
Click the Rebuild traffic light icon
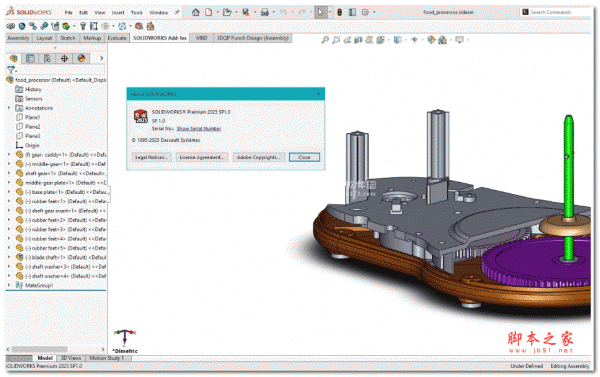tap(339, 12)
